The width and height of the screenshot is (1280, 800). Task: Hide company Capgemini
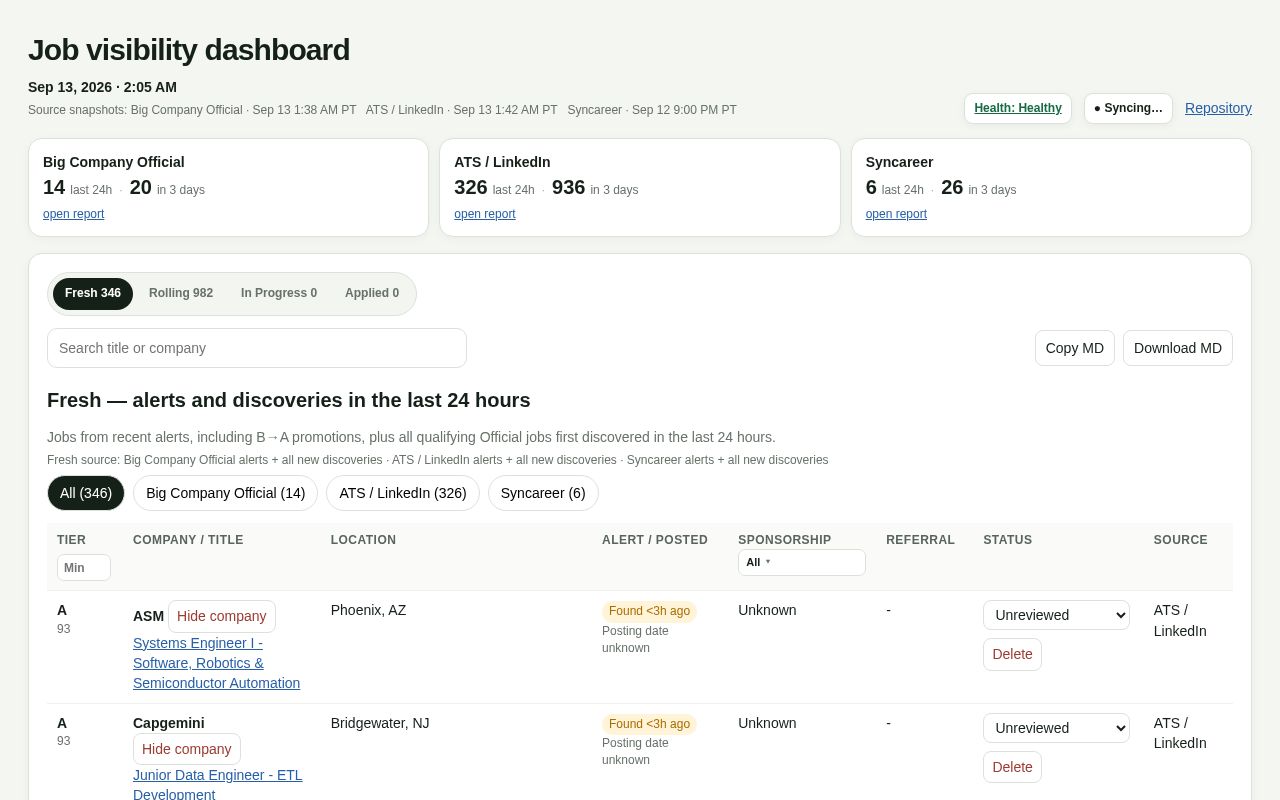(x=187, y=749)
